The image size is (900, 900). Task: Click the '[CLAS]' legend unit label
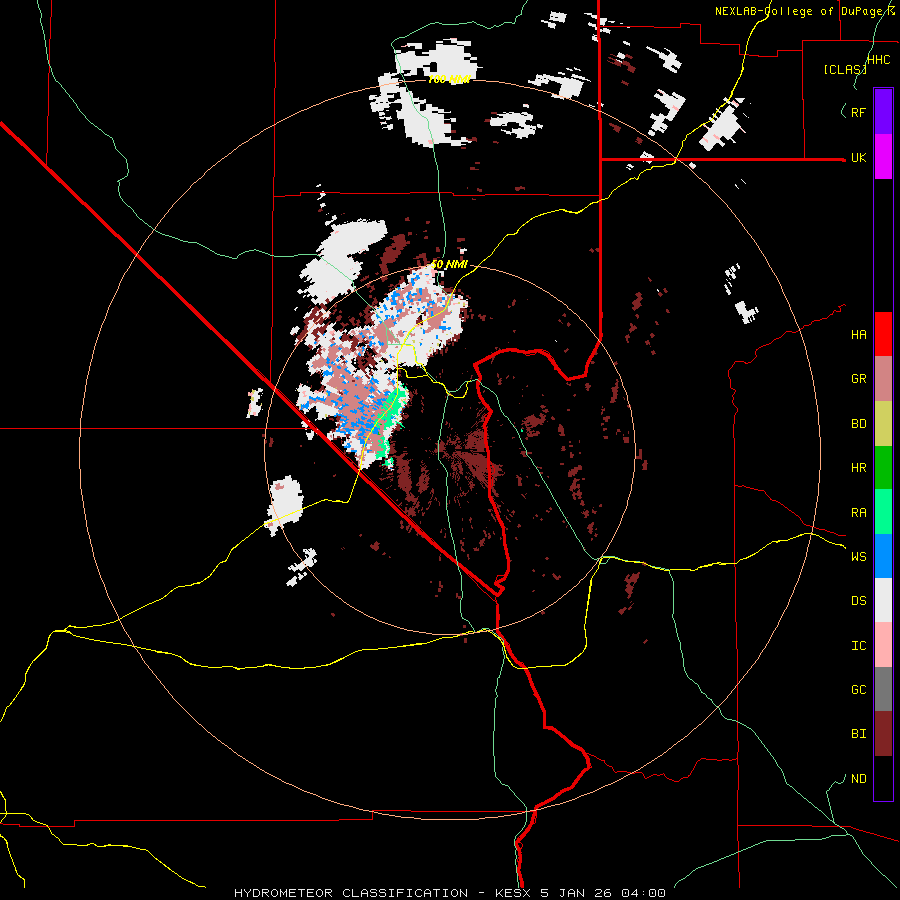point(845,70)
